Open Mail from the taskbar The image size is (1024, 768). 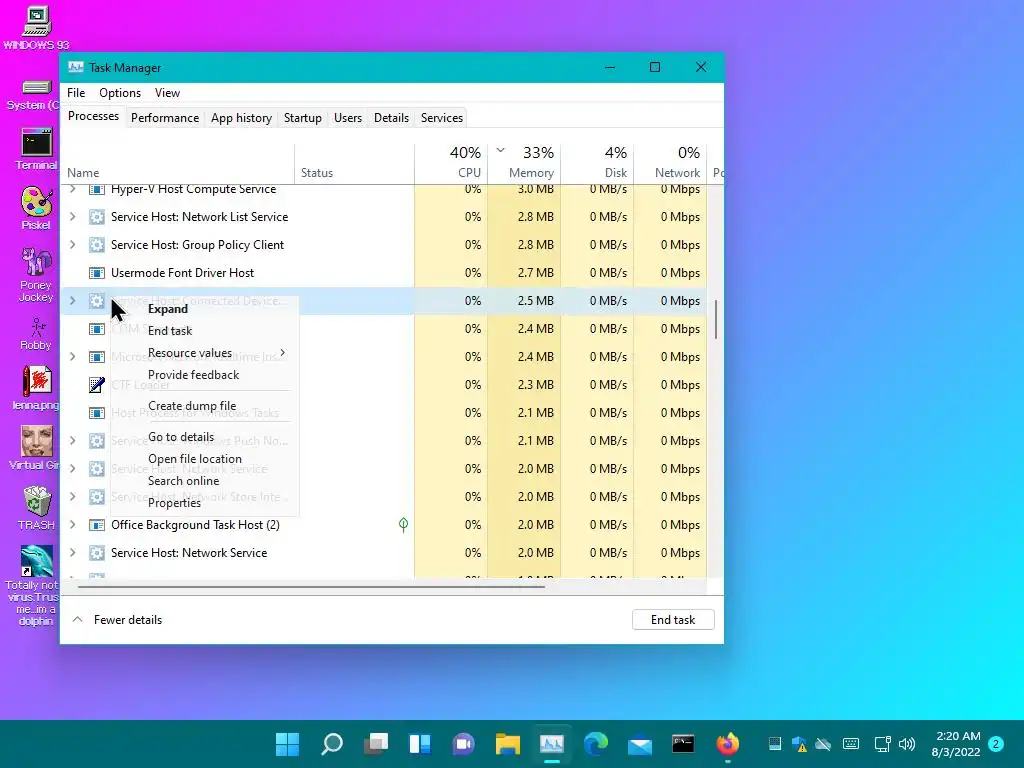pyautogui.click(x=640, y=744)
